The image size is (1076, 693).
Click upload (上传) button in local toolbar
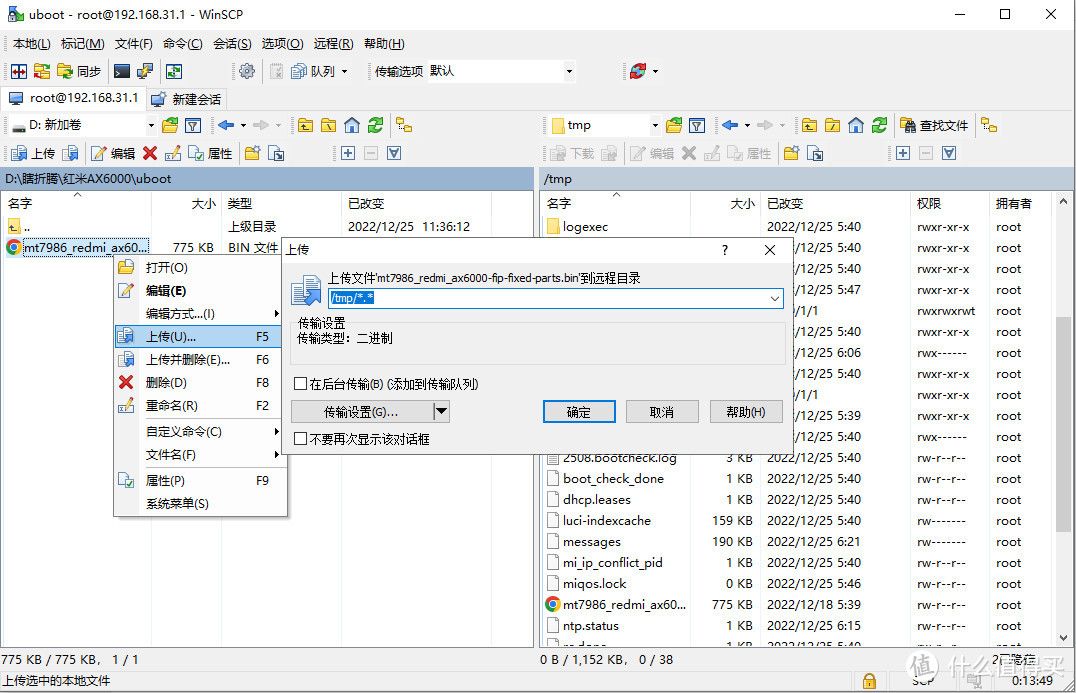[x=33, y=153]
